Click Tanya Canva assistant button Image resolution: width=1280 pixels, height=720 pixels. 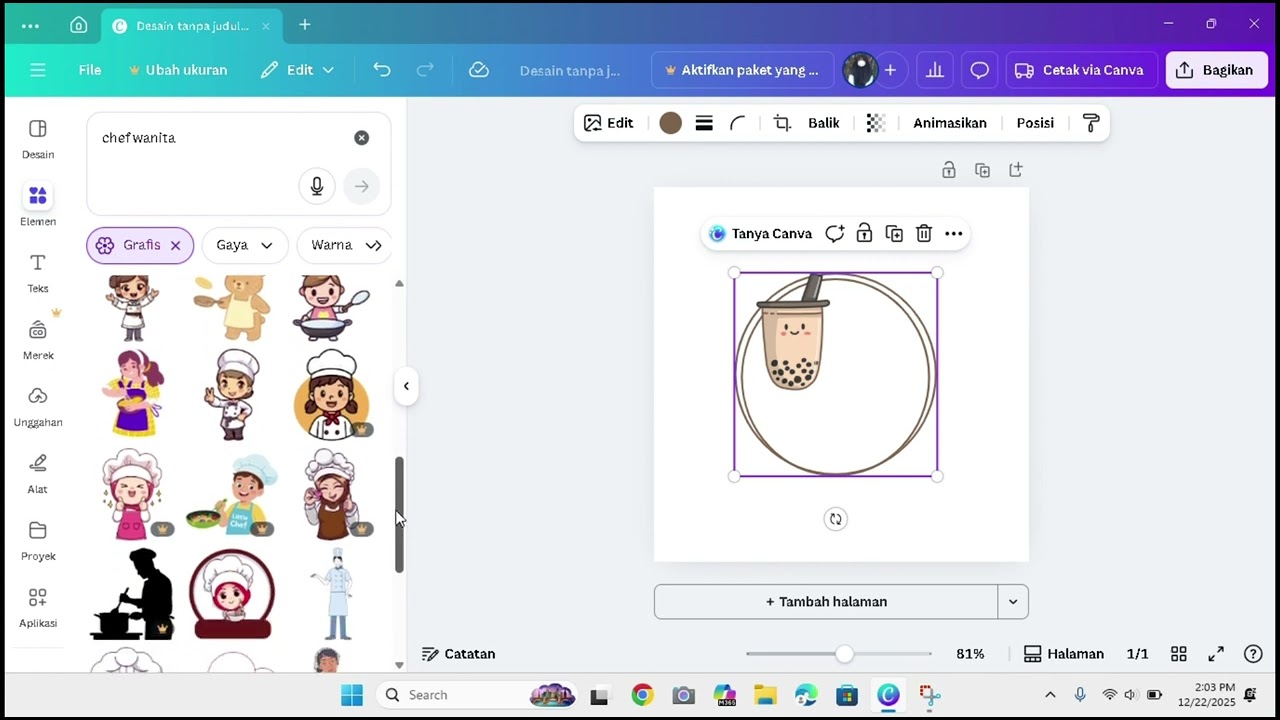point(761,234)
